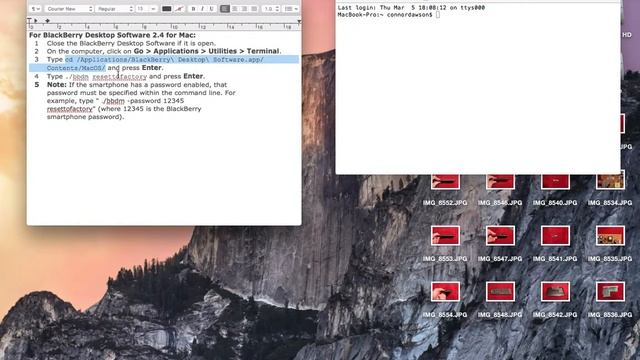Viewport: 640px width, 360px height.
Task: Open the list bullets and numbering dropdown
Action: [291, 9]
